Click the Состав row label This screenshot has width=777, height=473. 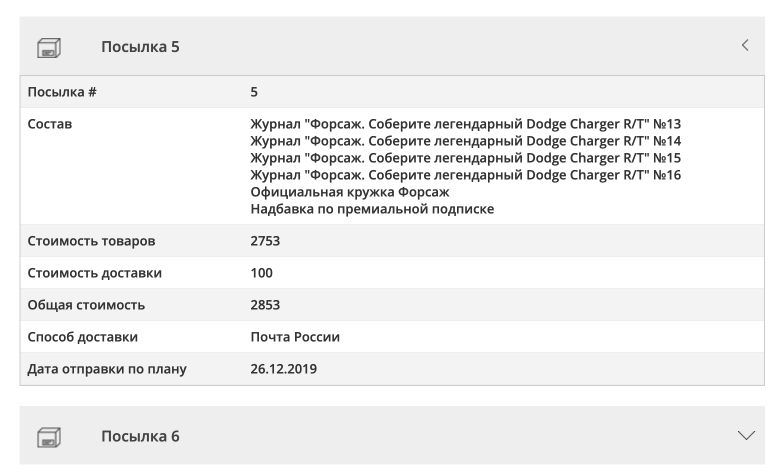[51, 124]
